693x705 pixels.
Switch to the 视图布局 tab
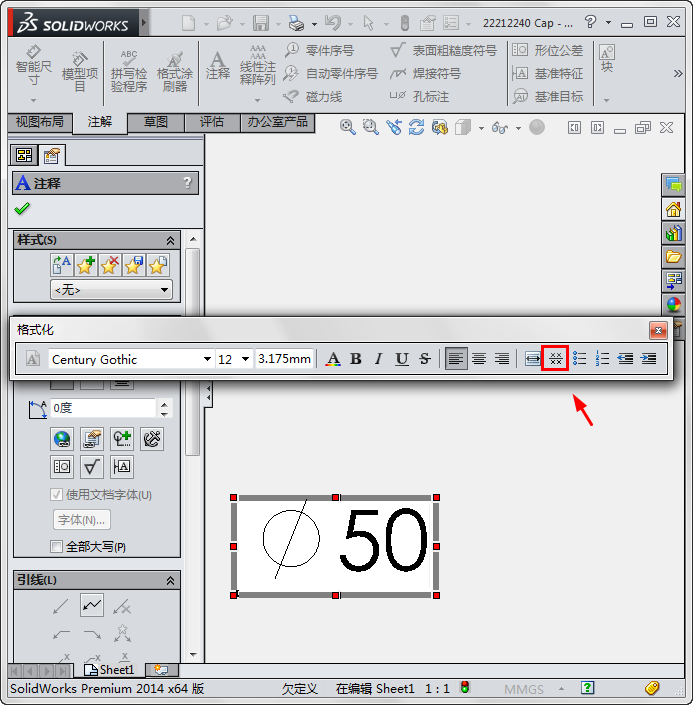click(x=40, y=122)
